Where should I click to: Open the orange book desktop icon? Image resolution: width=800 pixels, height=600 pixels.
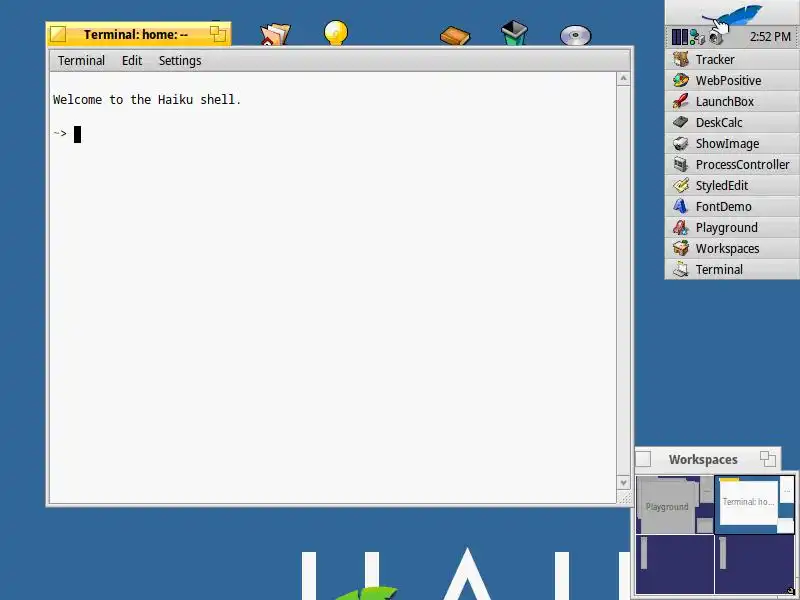click(x=455, y=36)
